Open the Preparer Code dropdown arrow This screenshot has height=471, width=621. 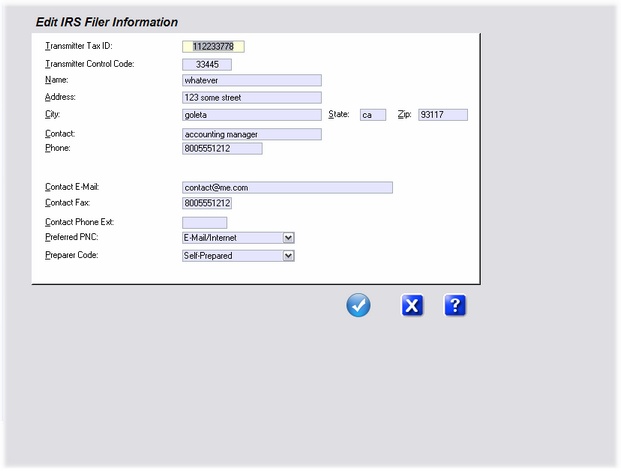[x=288, y=256]
